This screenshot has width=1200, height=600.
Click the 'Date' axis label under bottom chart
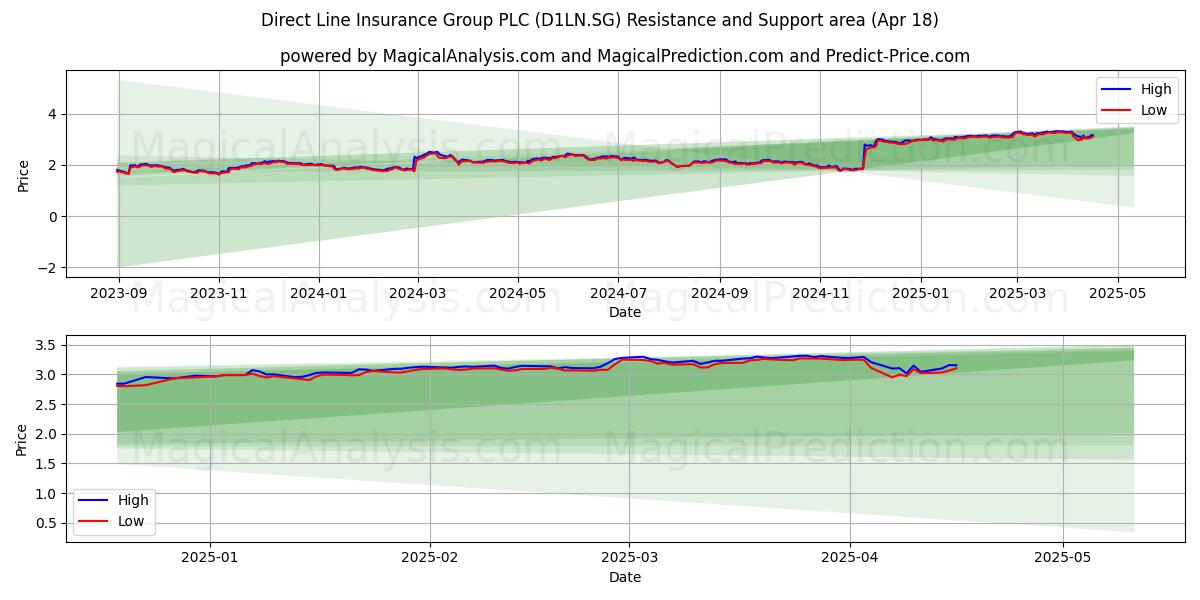(x=625, y=577)
